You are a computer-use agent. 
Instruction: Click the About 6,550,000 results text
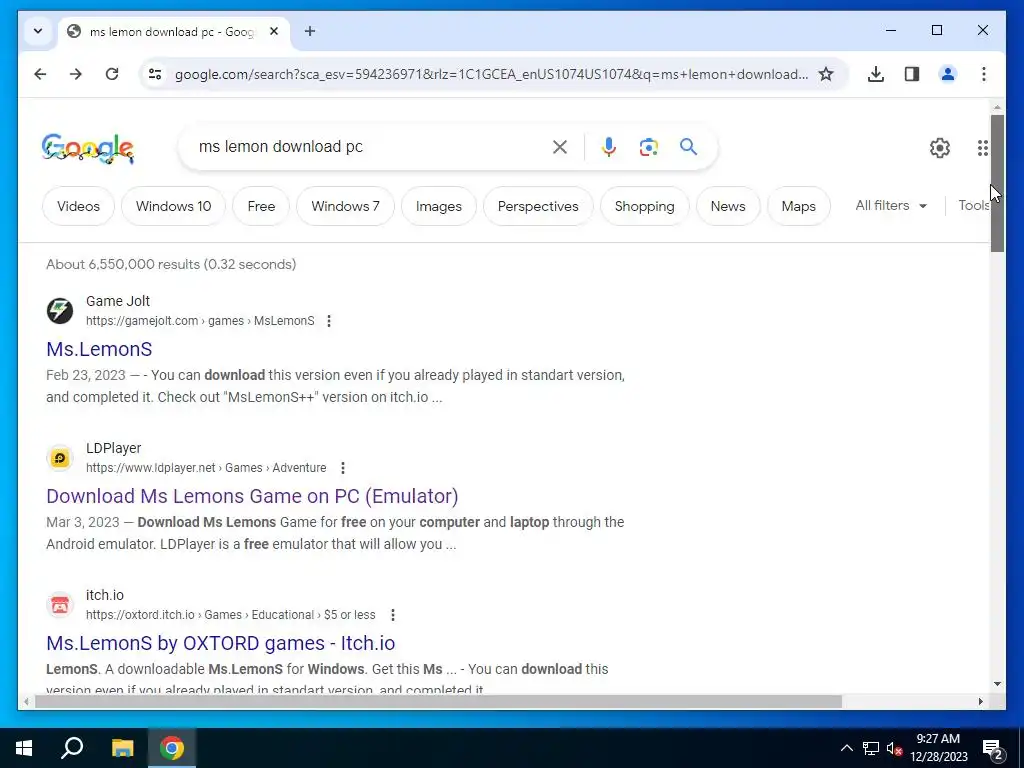(171, 264)
